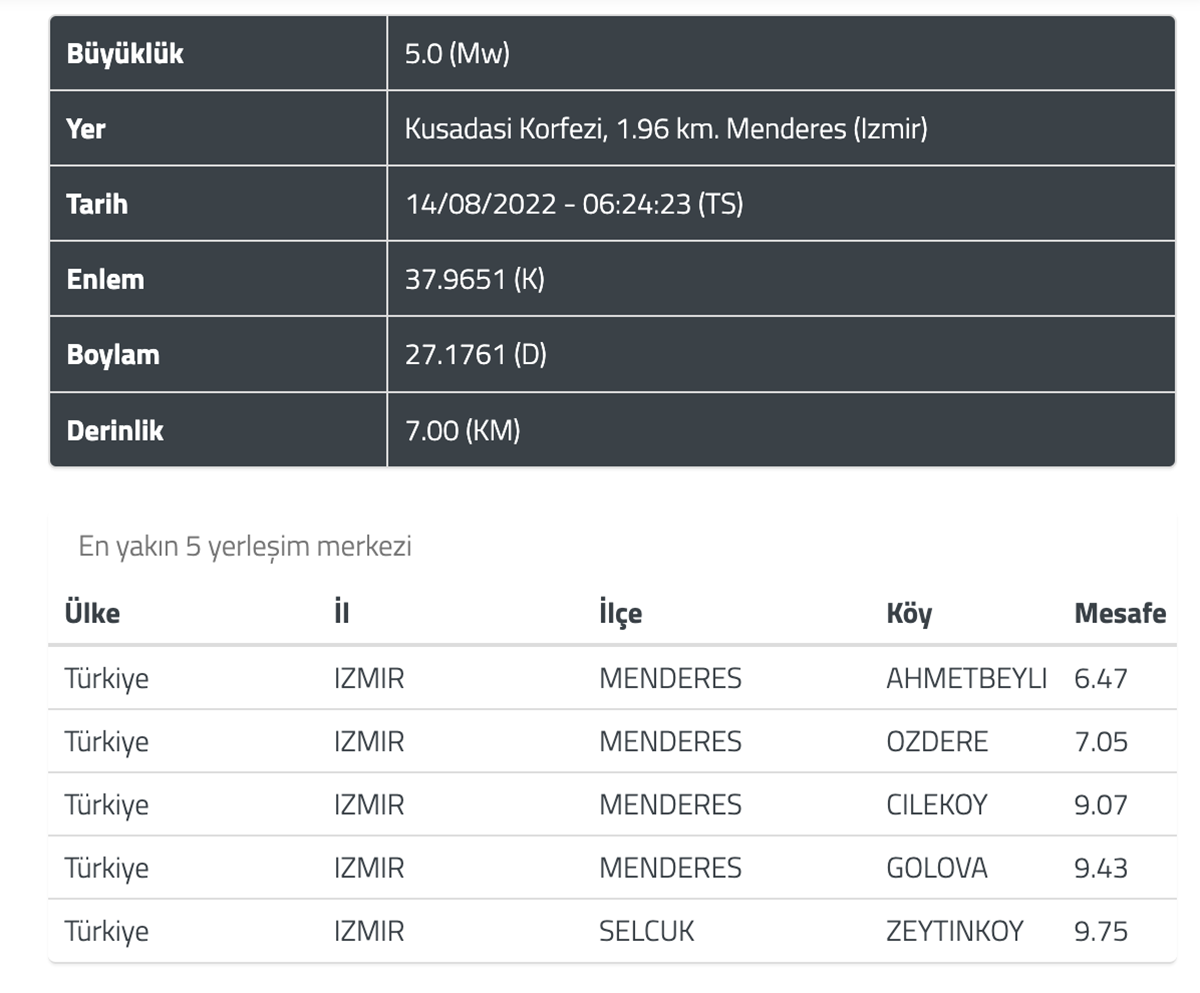
Task: Click the Köy column header
Action: click(x=908, y=612)
